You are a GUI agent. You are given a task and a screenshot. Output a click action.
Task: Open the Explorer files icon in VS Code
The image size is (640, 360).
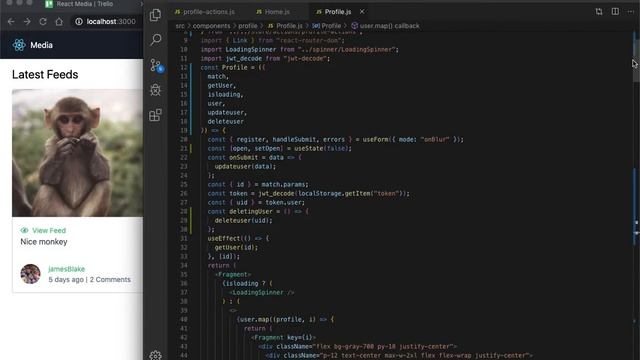point(156,15)
